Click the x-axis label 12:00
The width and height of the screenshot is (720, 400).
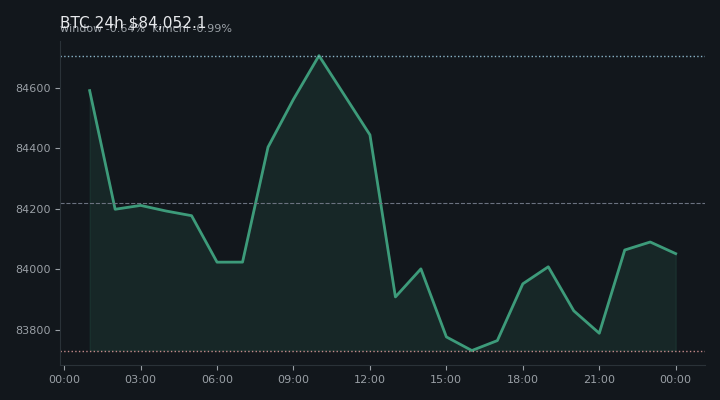point(370,379)
